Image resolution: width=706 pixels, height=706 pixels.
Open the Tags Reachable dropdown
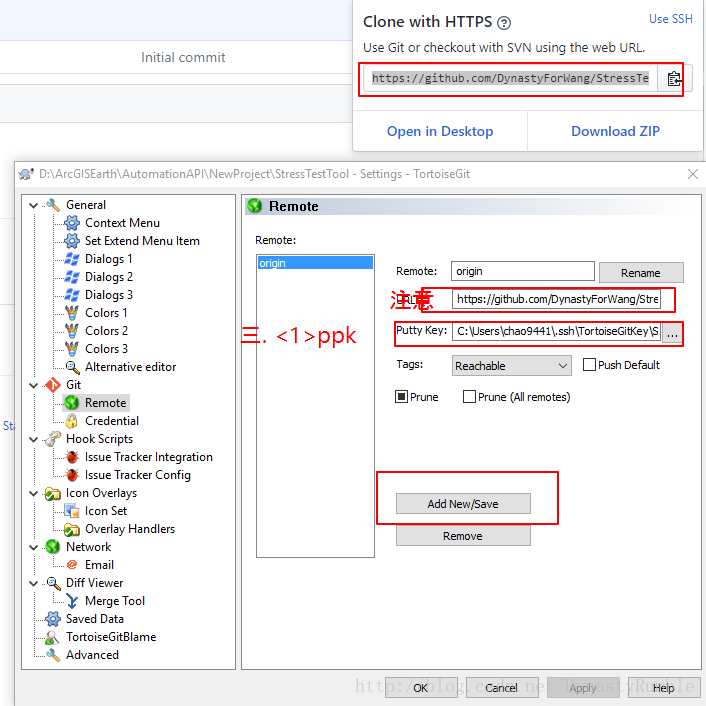(x=511, y=366)
